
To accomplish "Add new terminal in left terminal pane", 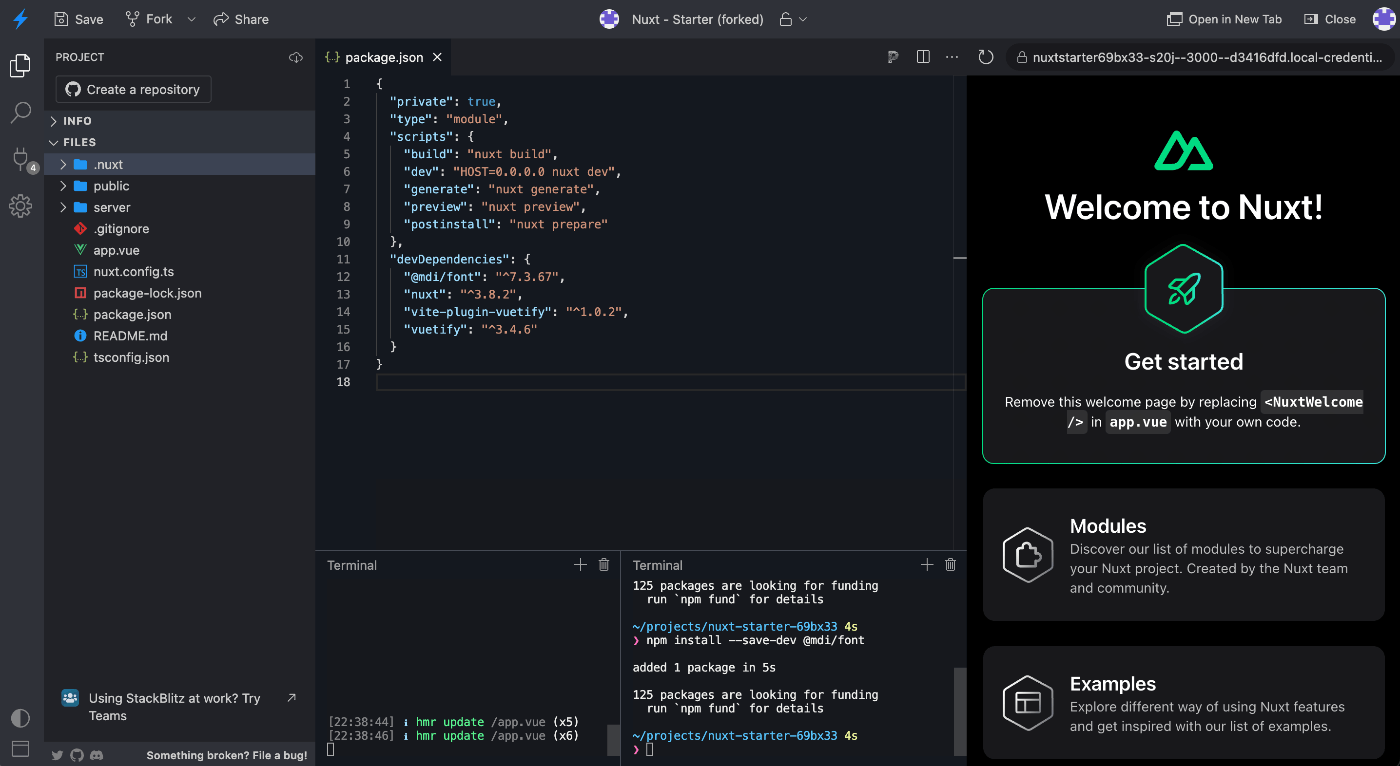I will (580, 565).
